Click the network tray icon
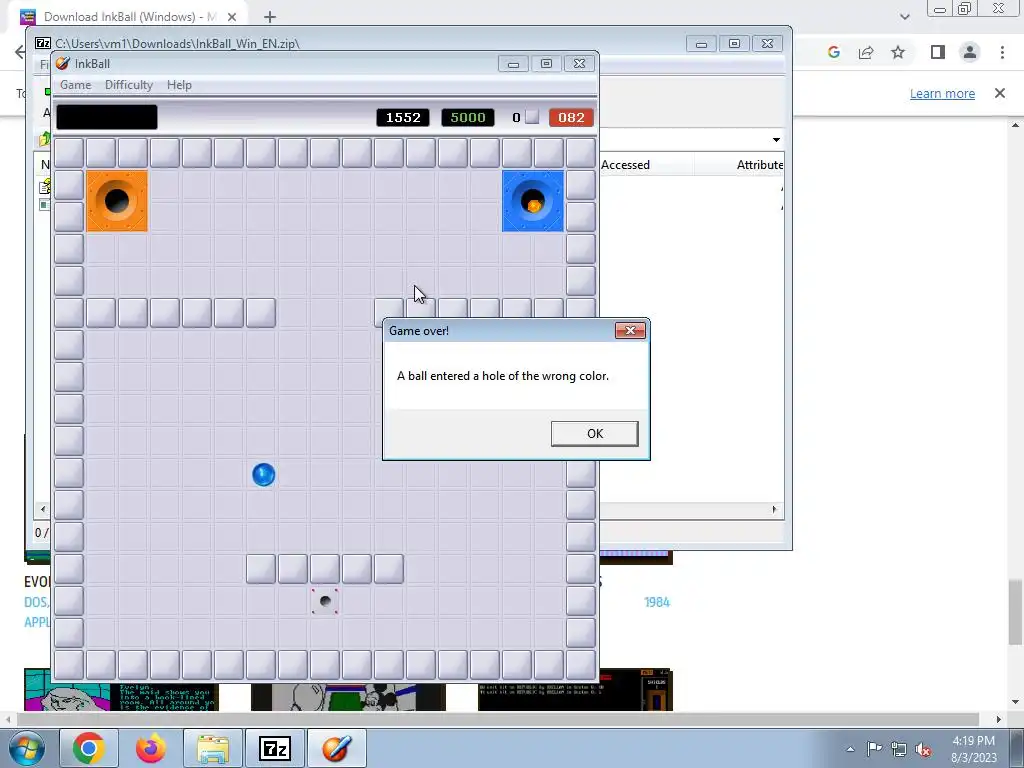Viewport: 1024px width, 768px height. pyautogui.click(x=899, y=749)
